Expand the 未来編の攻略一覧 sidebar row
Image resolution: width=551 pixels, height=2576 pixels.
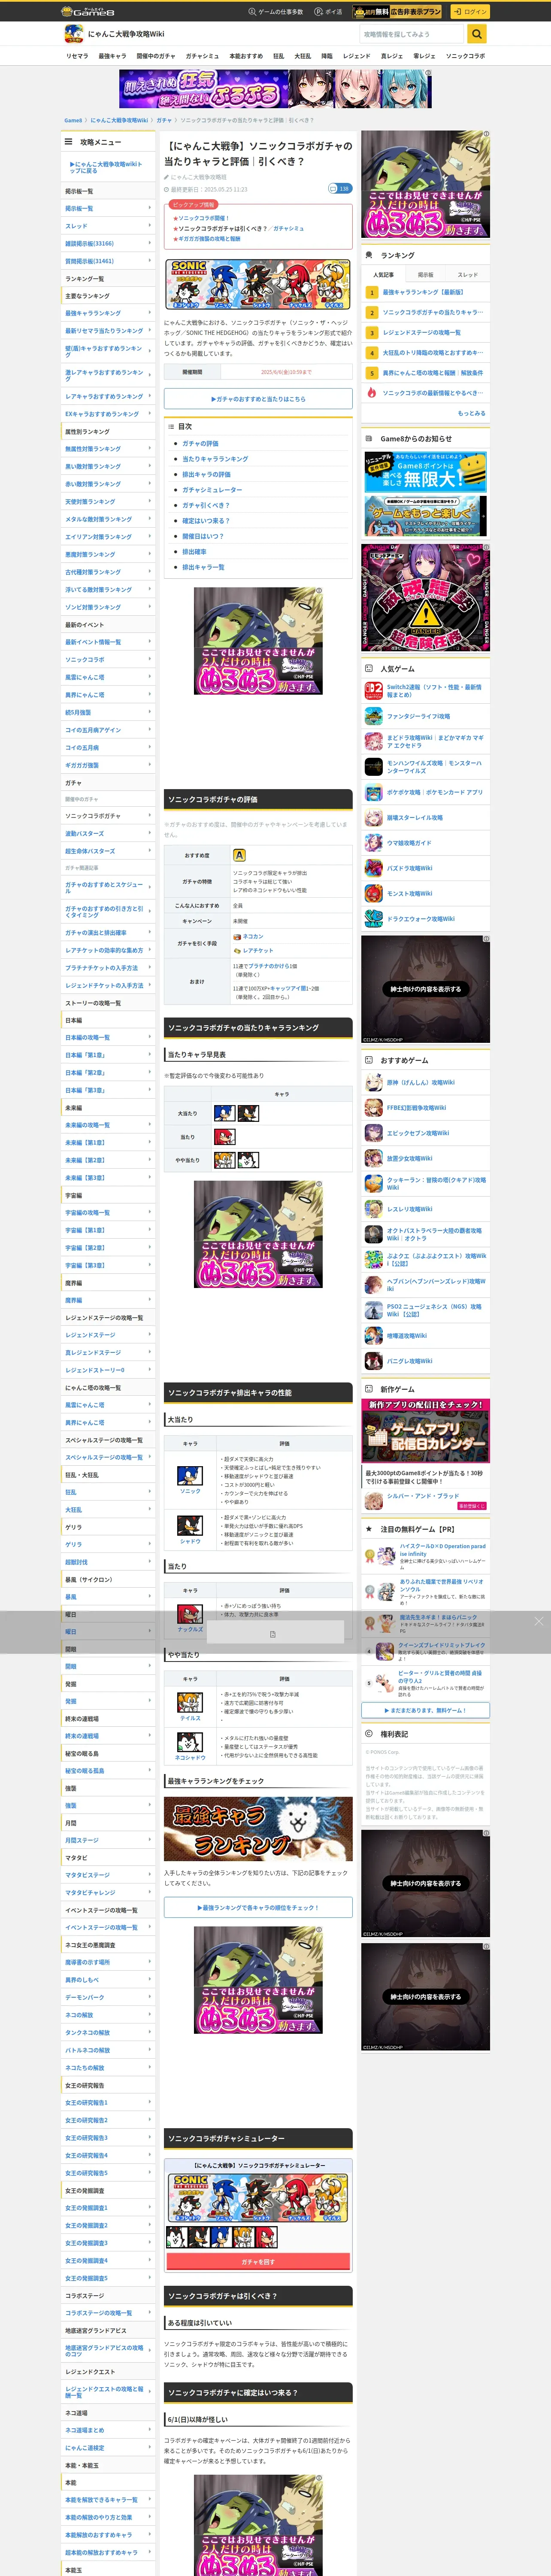point(108,1125)
